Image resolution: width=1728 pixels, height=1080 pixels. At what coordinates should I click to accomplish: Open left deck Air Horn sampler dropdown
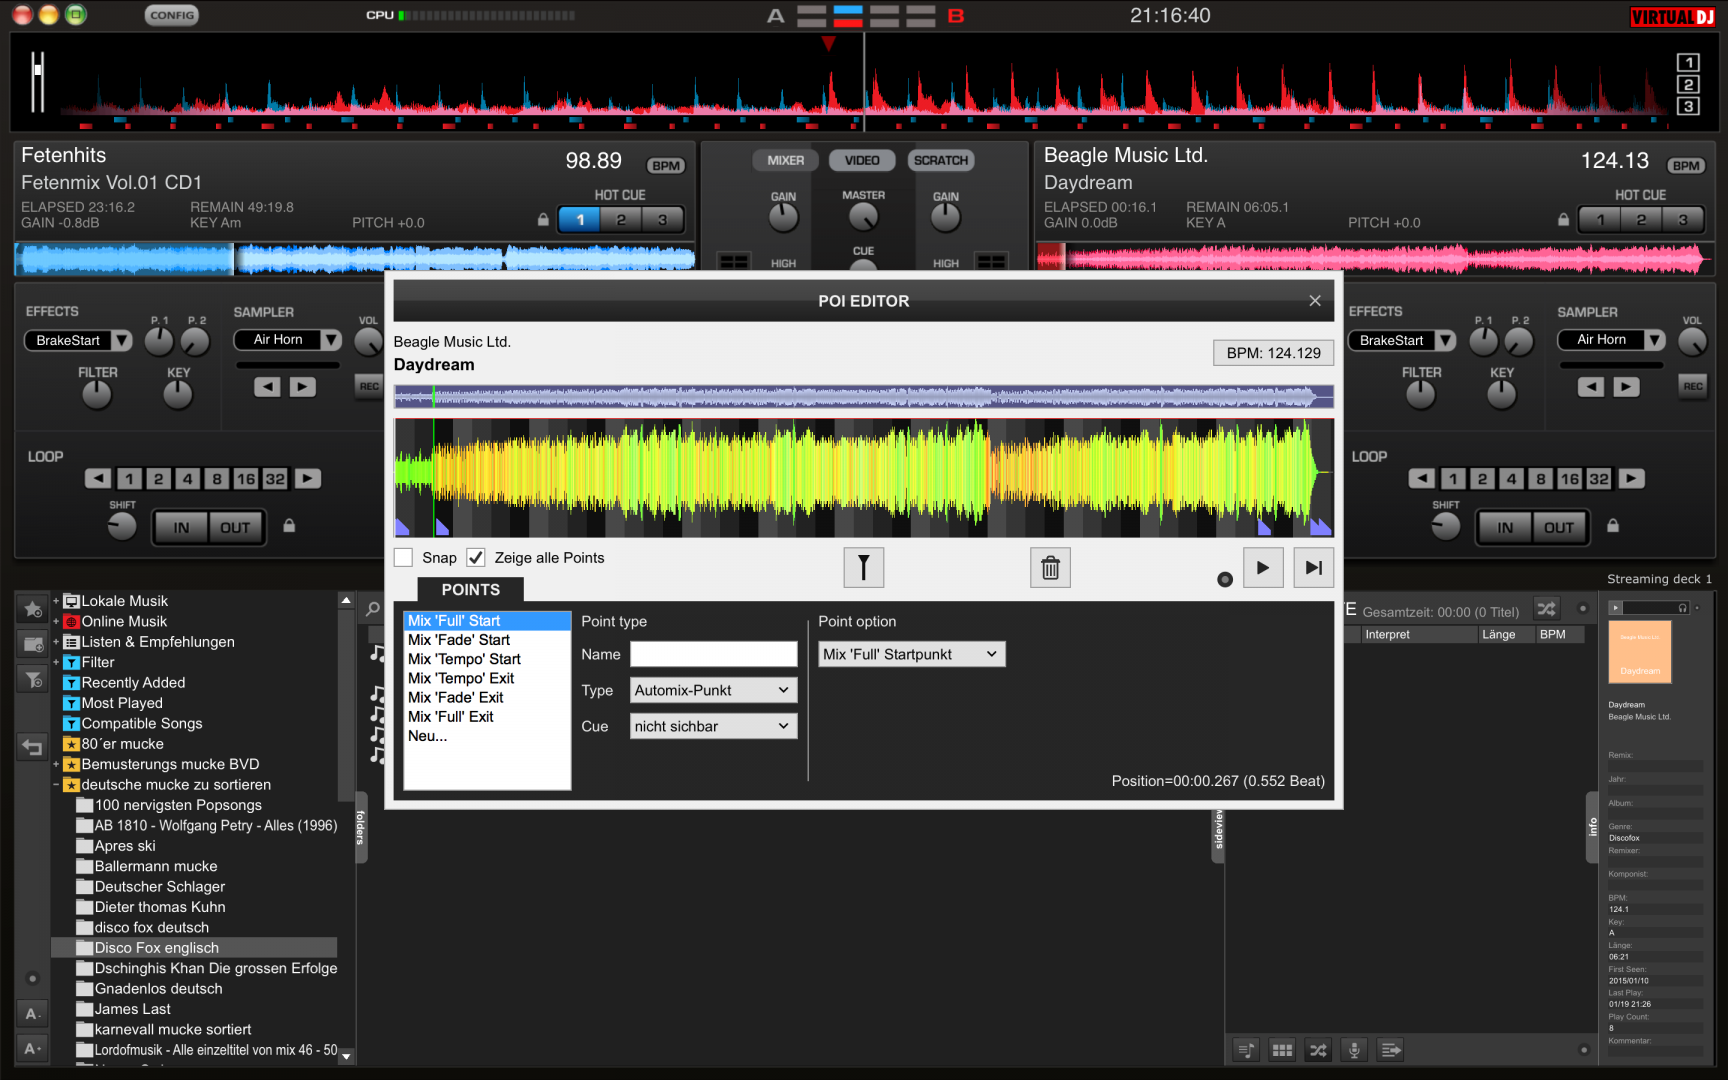click(331, 340)
